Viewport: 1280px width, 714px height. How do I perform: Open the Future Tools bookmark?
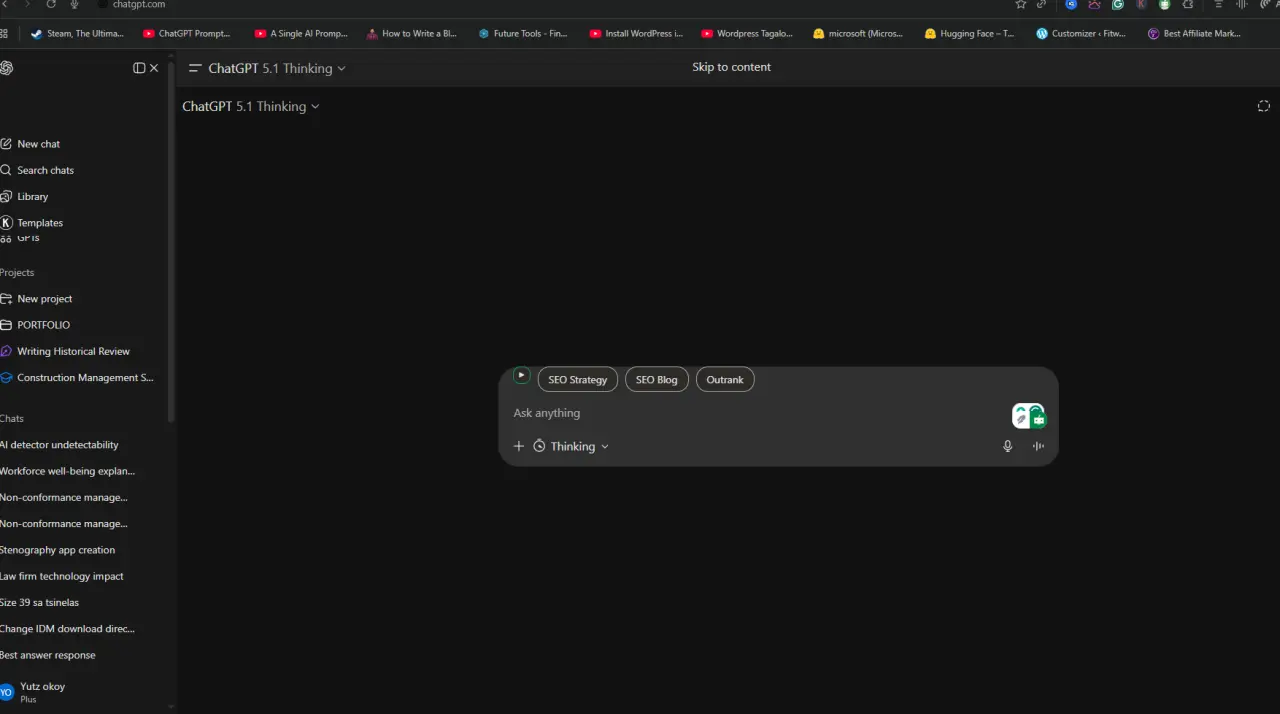coord(523,33)
